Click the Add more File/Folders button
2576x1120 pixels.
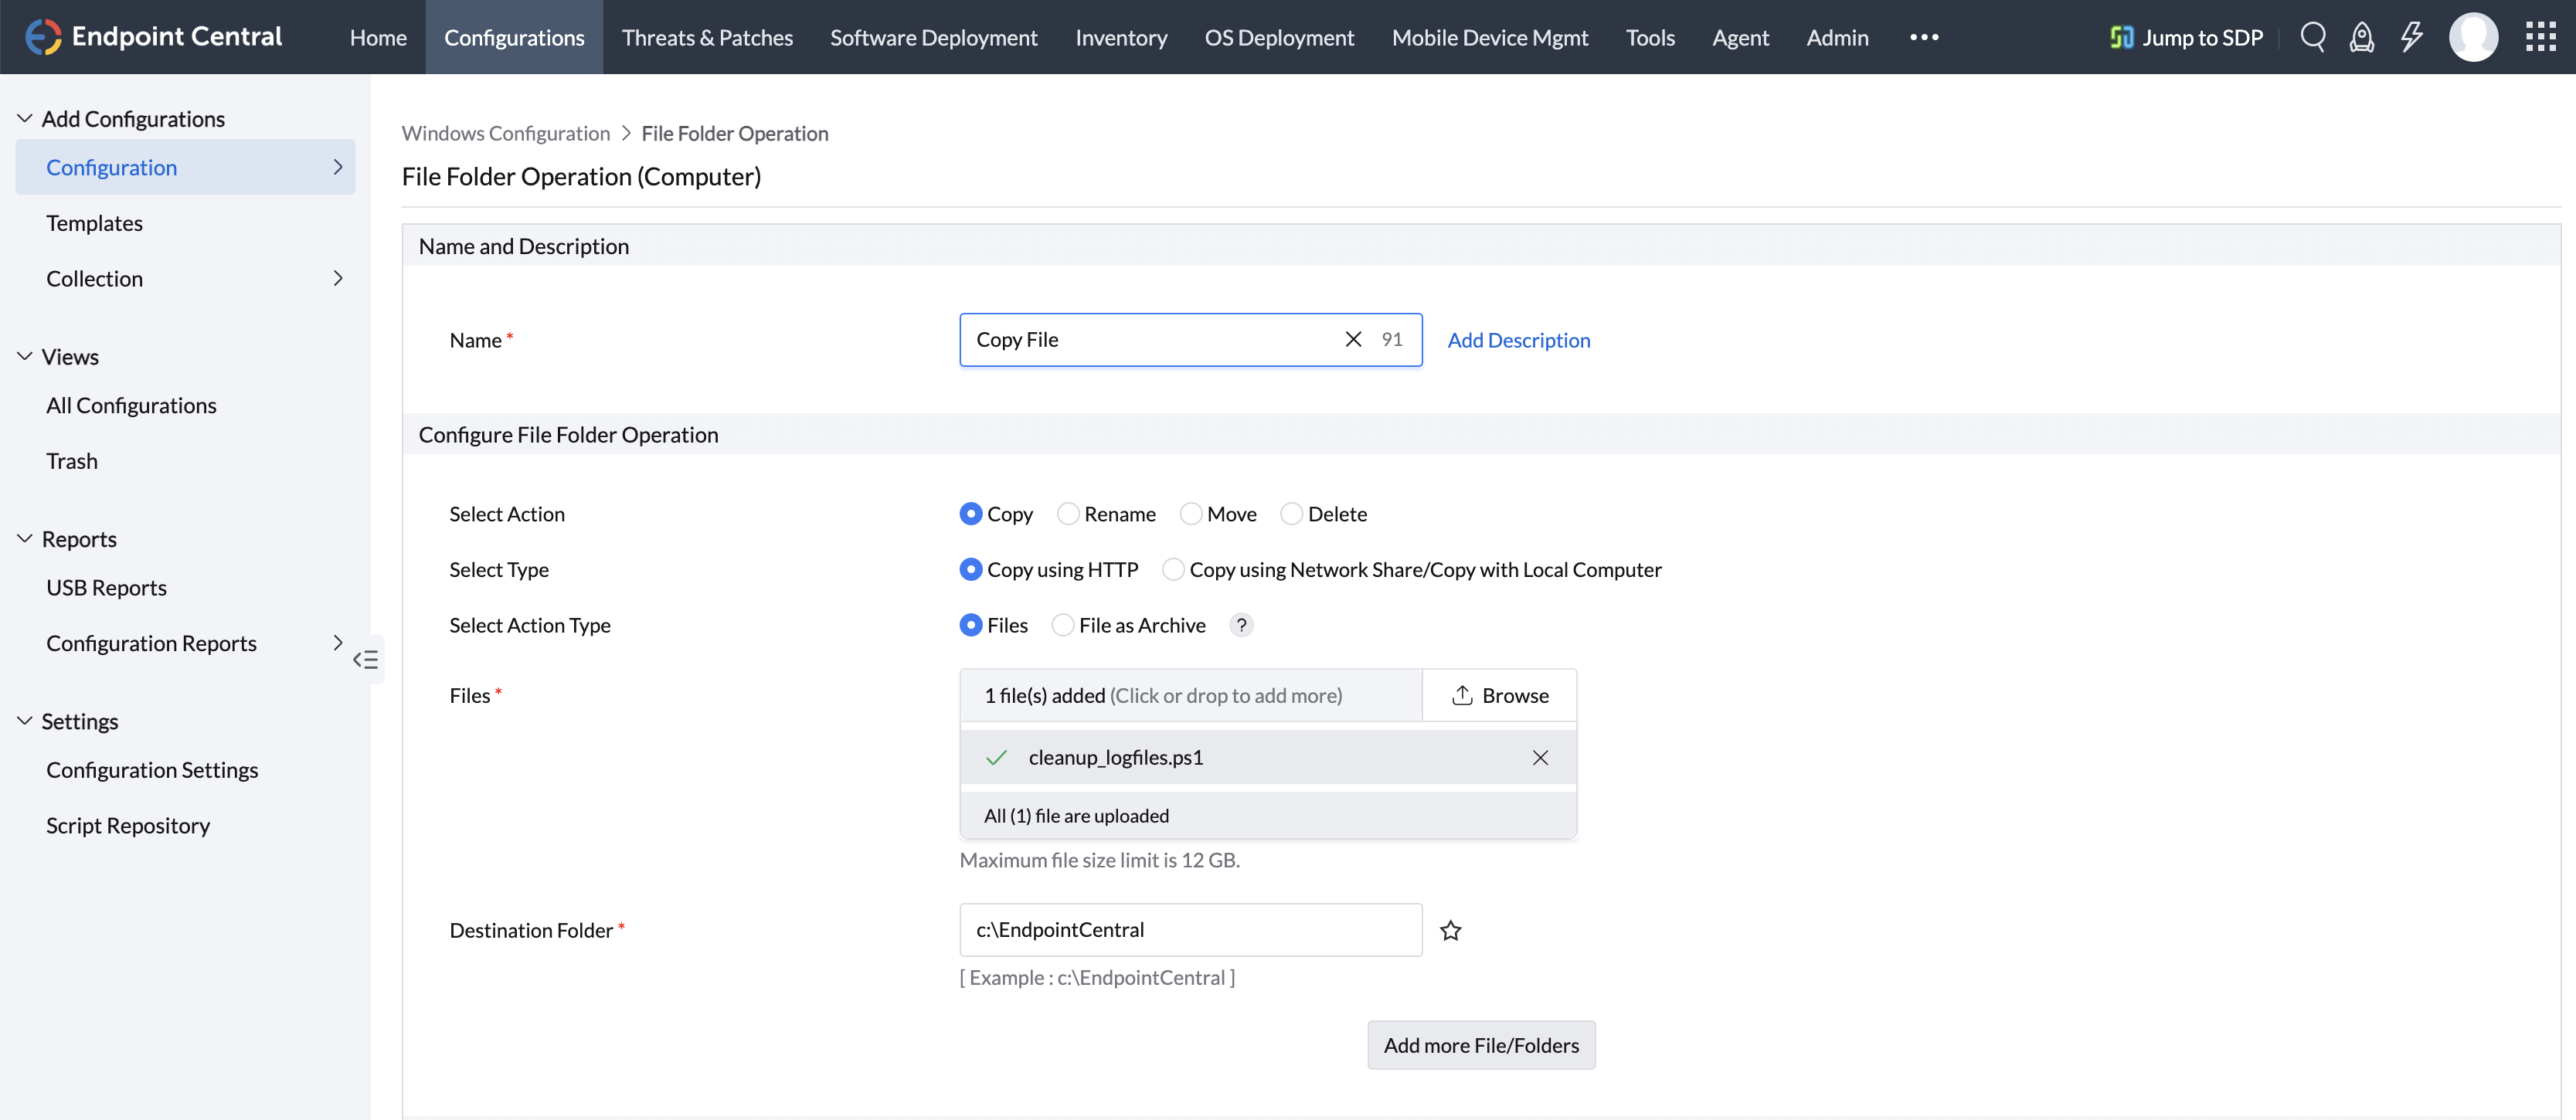tap(1481, 1045)
